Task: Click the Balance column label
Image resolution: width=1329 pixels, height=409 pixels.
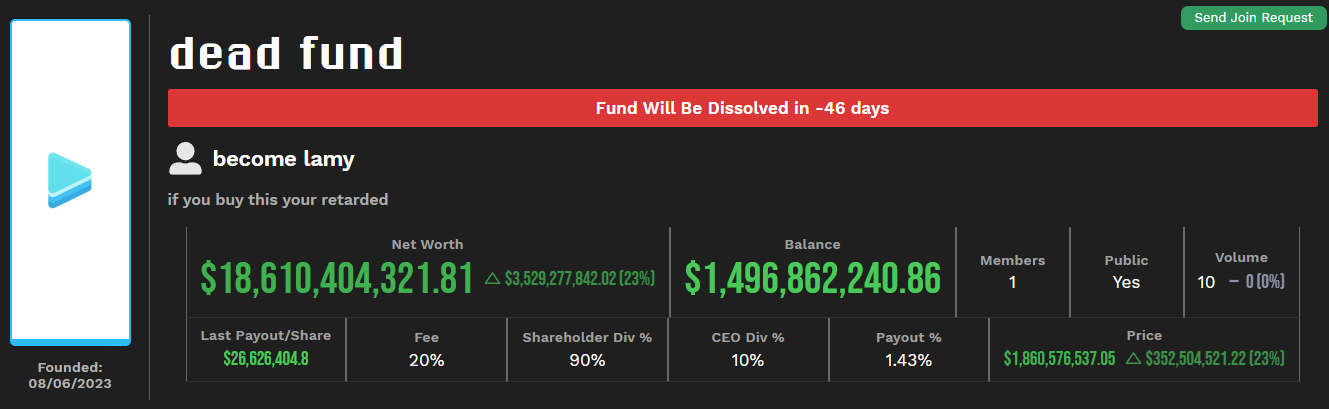Action: click(x=813, y=244)
